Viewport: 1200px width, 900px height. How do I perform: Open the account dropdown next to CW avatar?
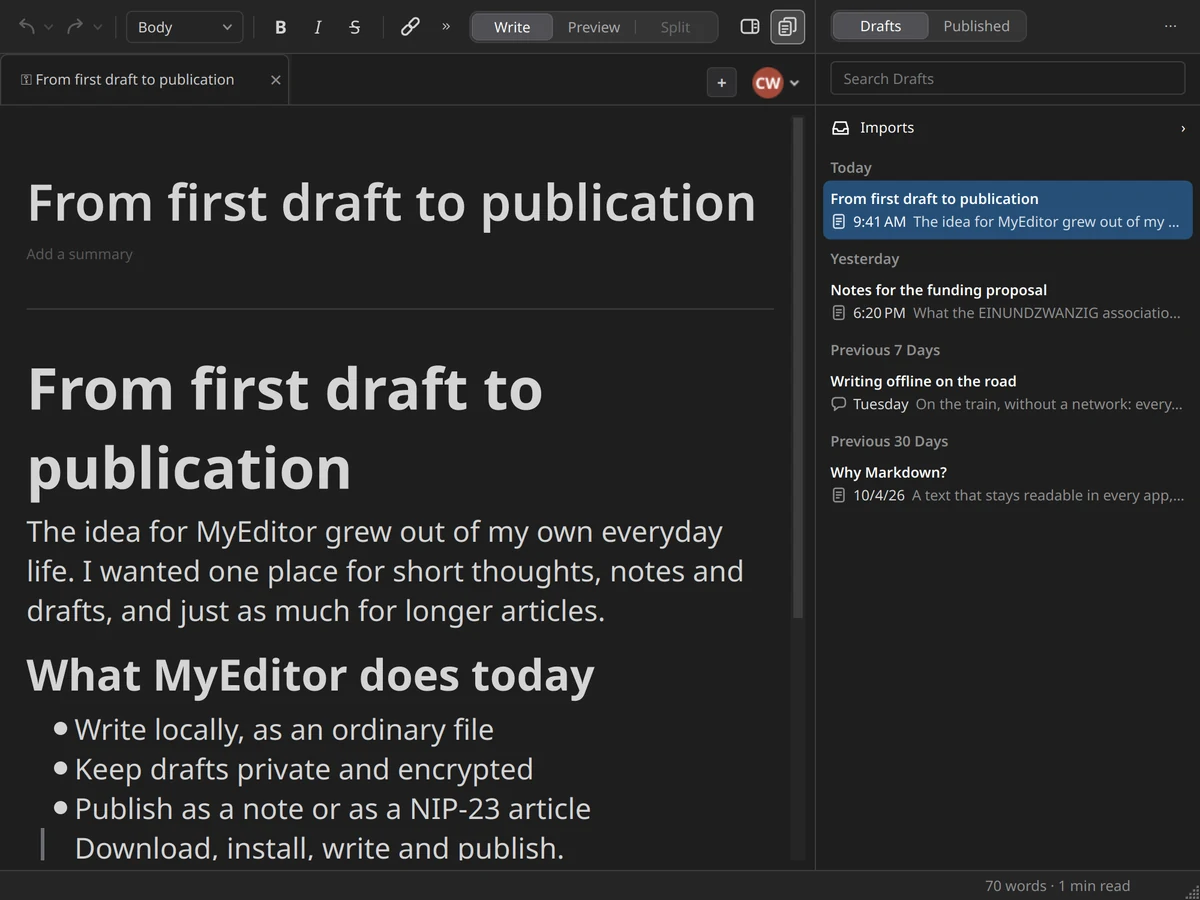pos(795,83)
